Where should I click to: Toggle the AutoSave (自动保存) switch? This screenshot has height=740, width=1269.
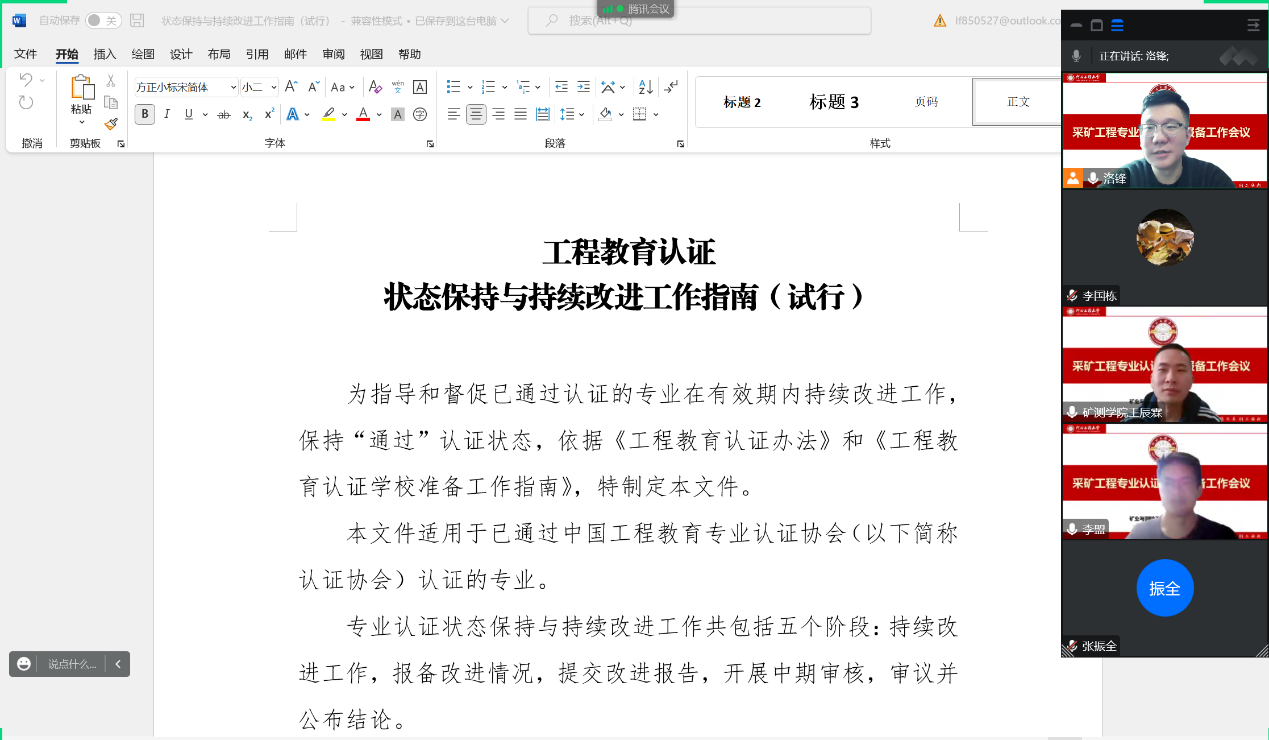click(x=103, y=20)
